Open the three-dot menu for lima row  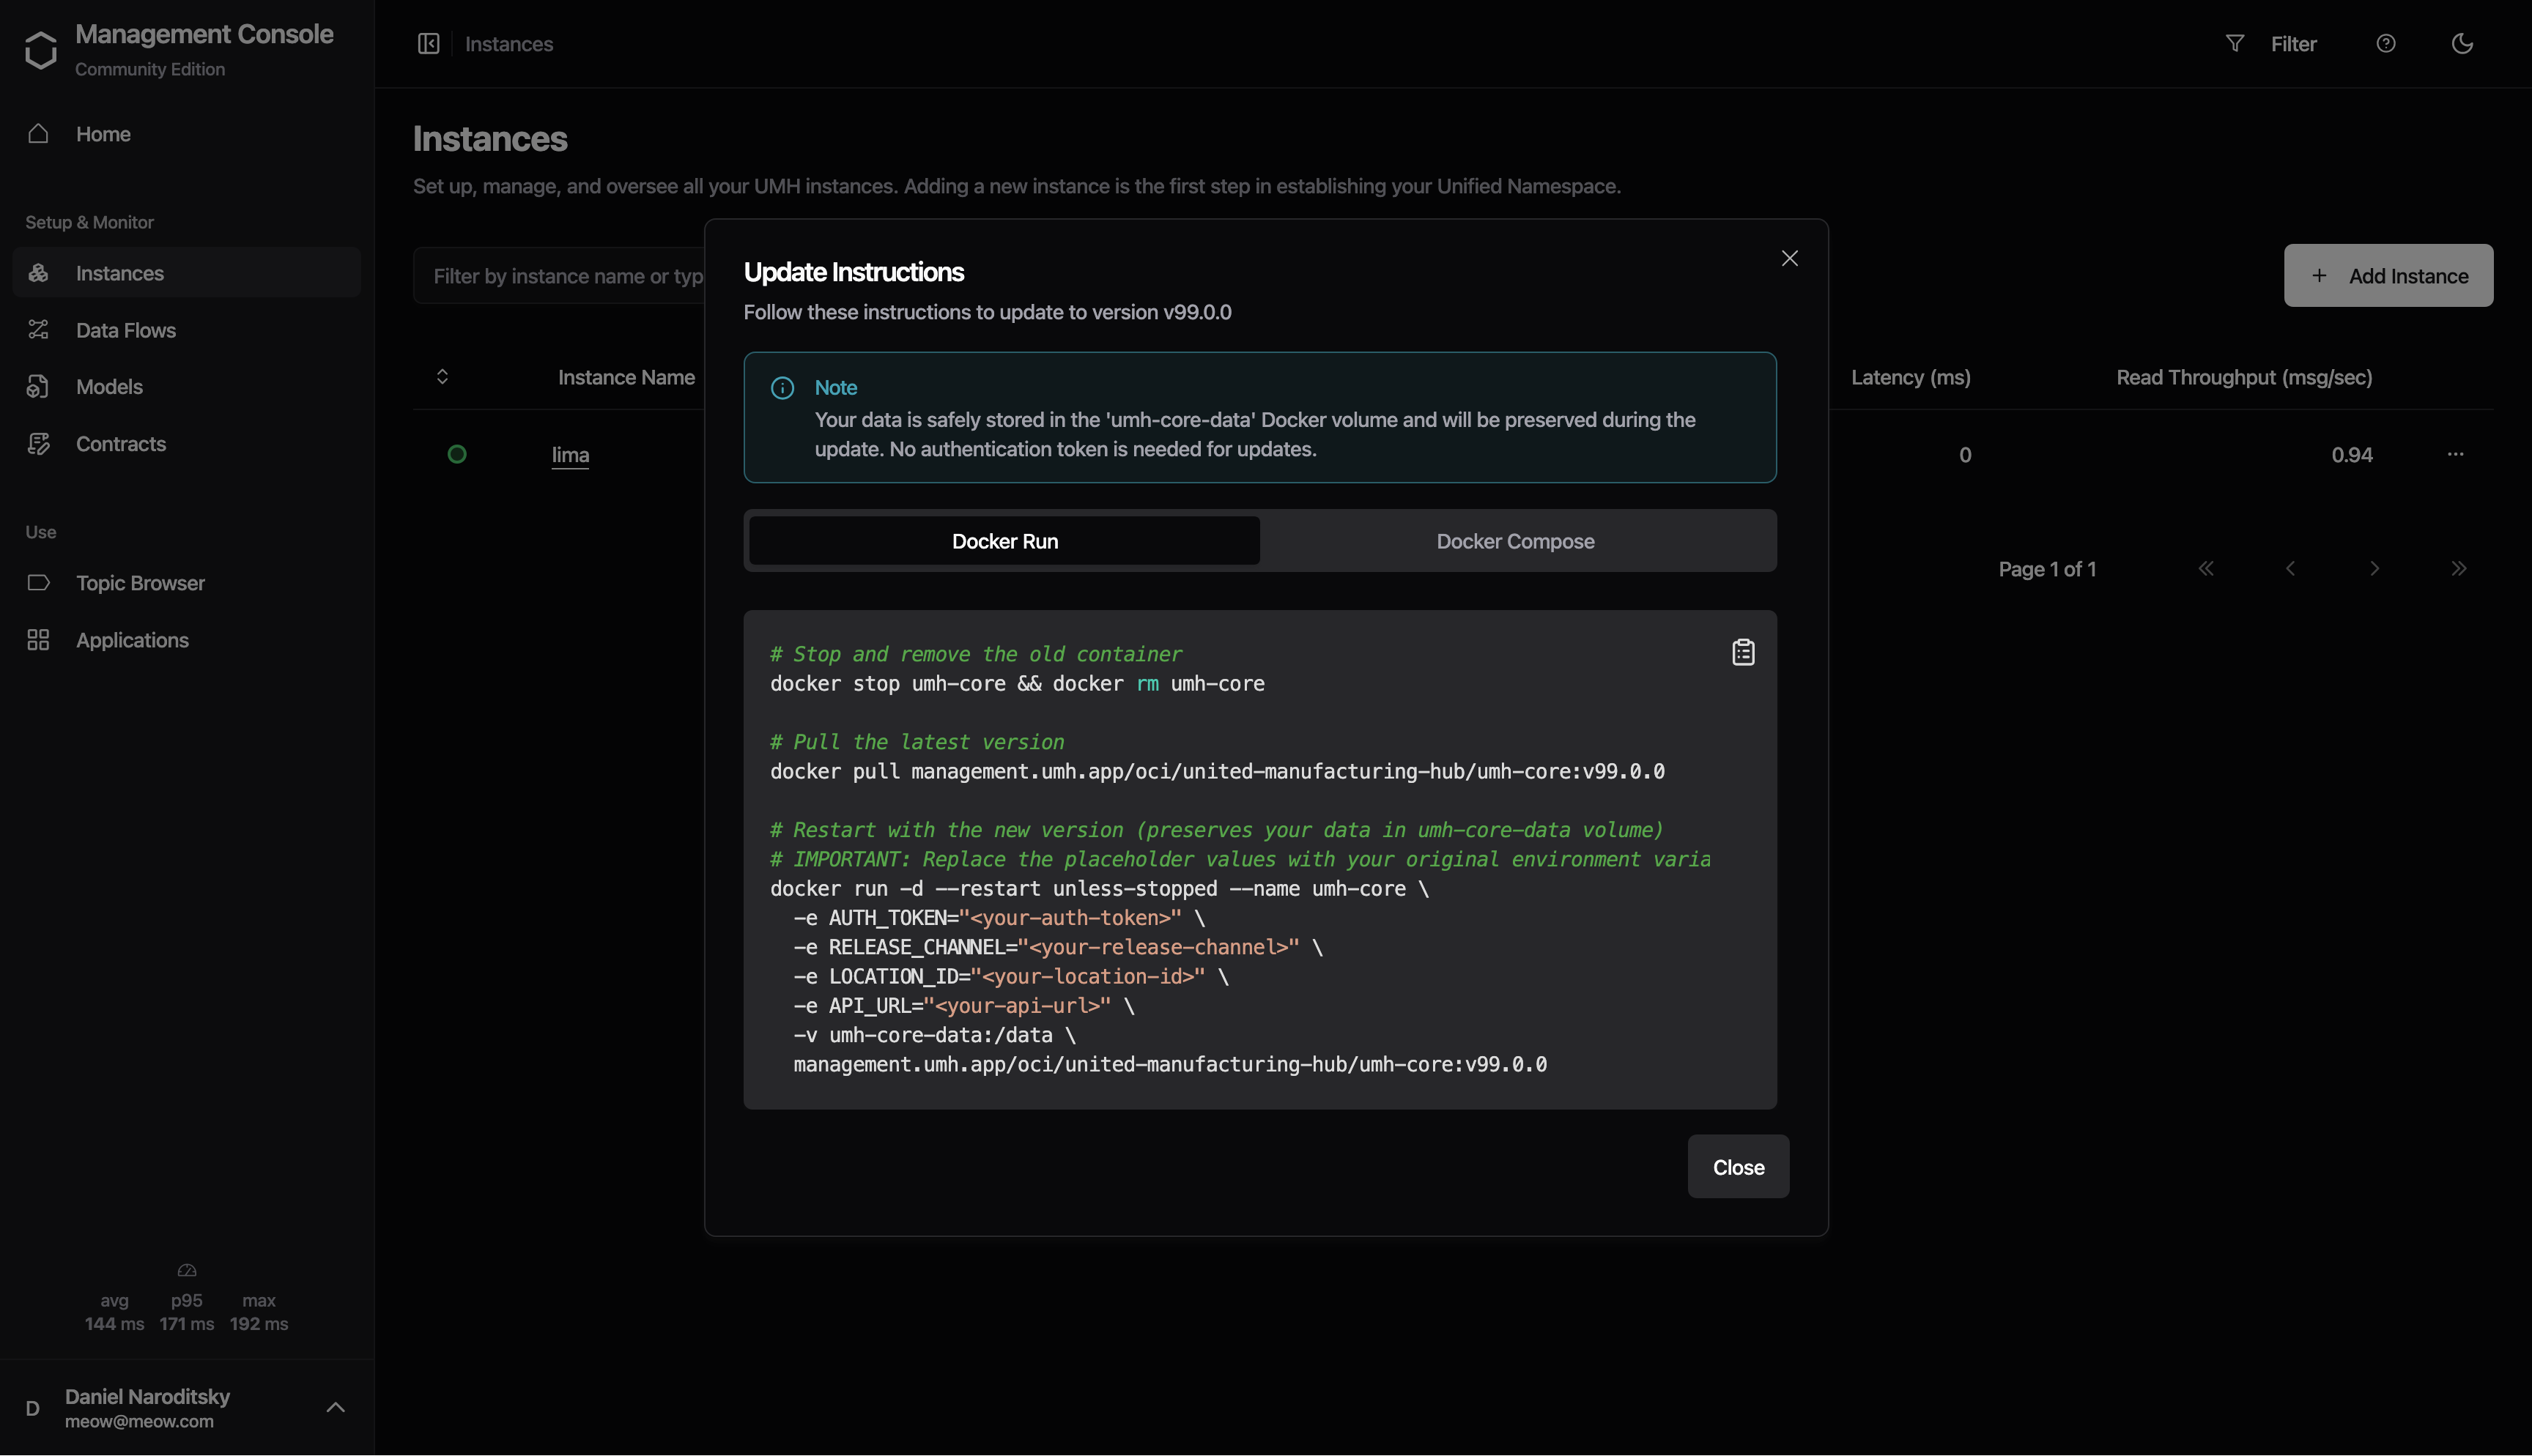[x=2455, y=455]
